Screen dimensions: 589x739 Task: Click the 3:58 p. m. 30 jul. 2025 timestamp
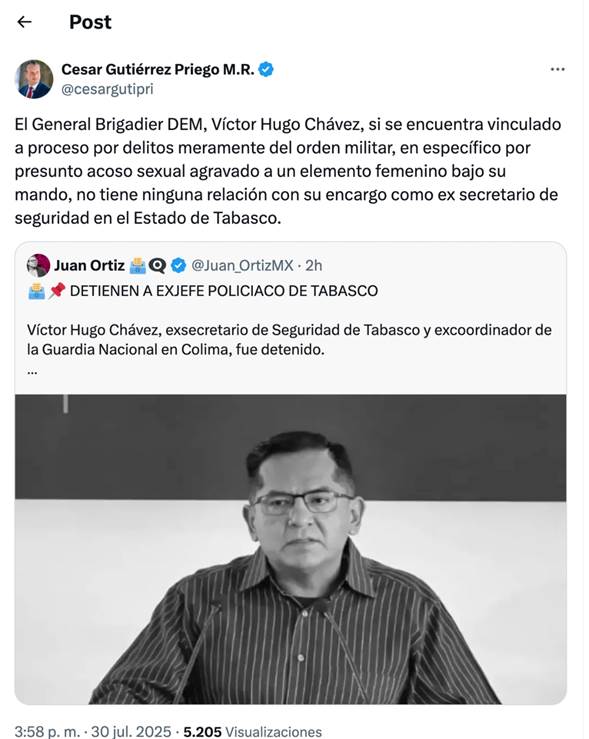point(93,731)
